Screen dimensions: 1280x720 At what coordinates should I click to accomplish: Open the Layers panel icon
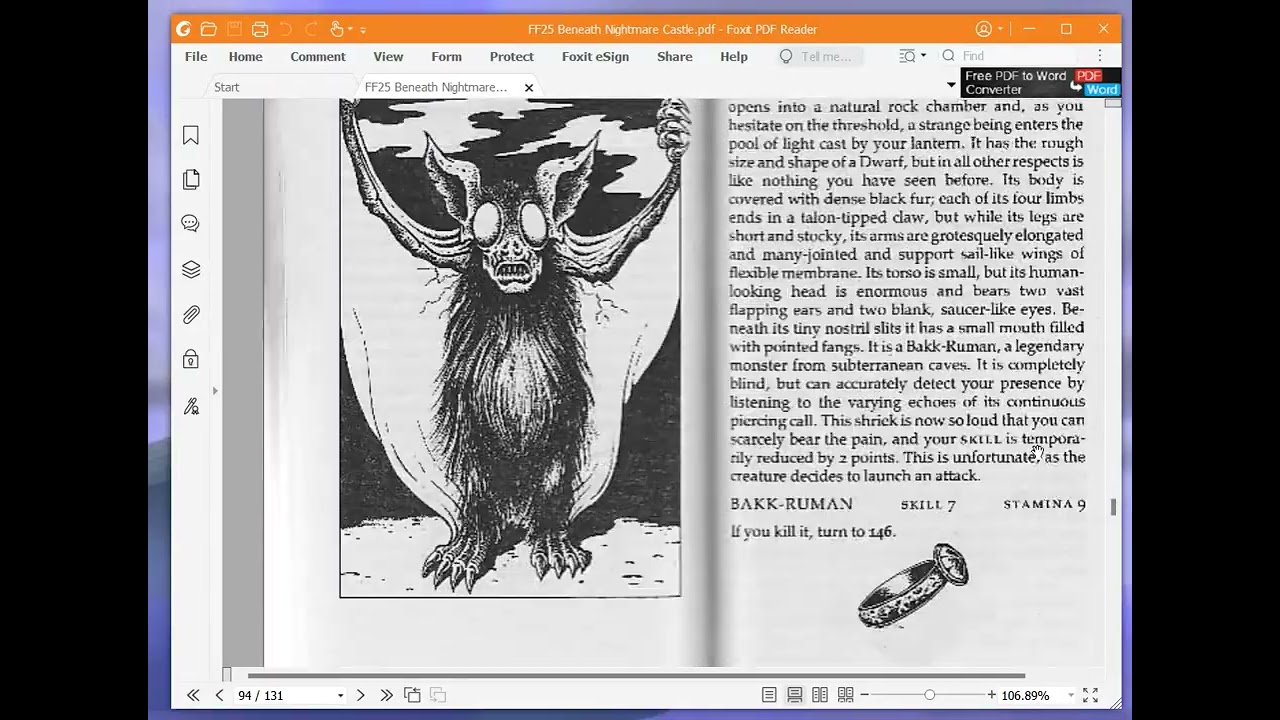click(x=191, y=269)
